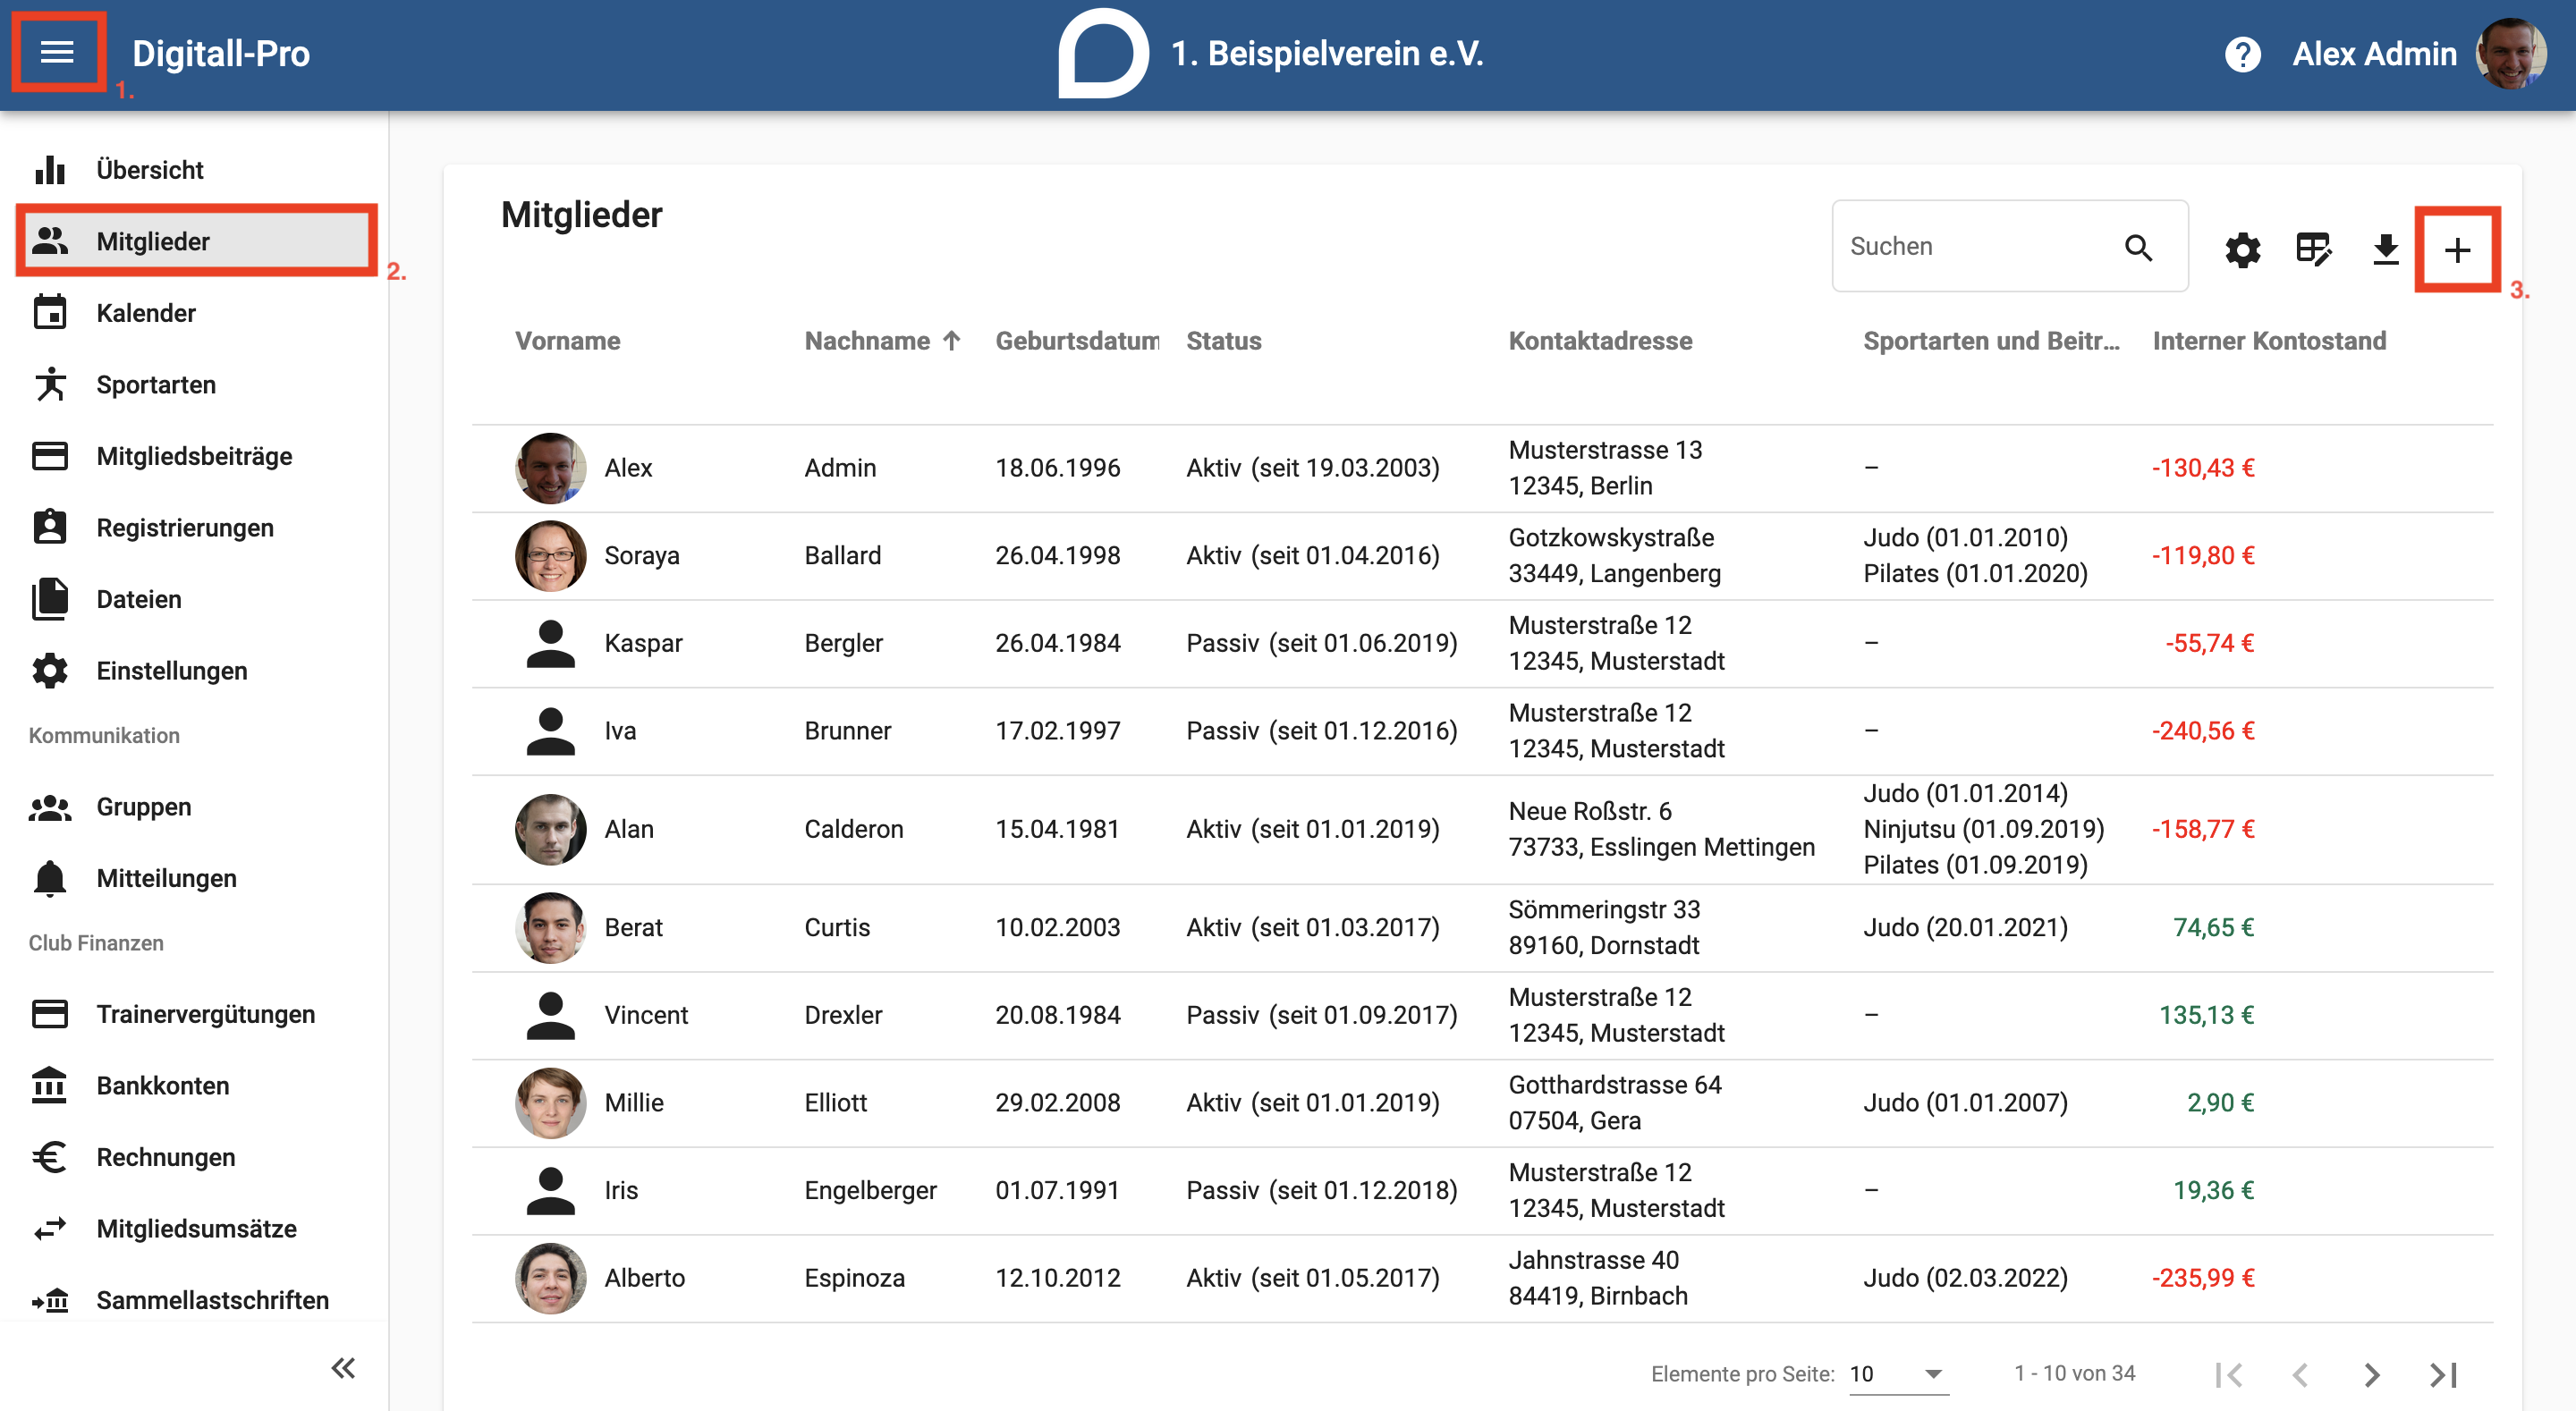Go to the first page
Viewport: 2576px width, 1411px height.
tap(2229, 1375)
